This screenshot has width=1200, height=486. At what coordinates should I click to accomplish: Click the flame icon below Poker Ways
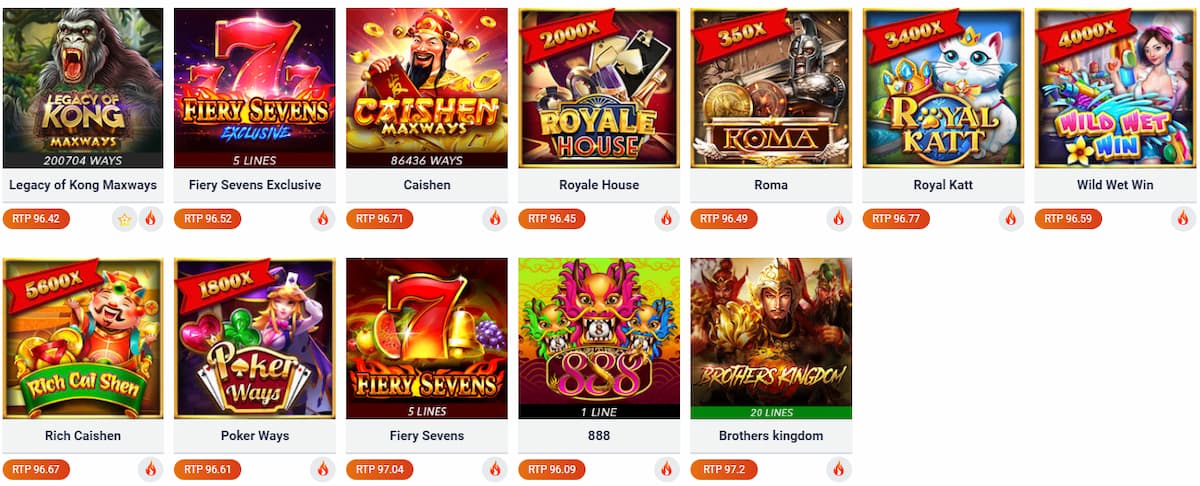pos(323,468)
